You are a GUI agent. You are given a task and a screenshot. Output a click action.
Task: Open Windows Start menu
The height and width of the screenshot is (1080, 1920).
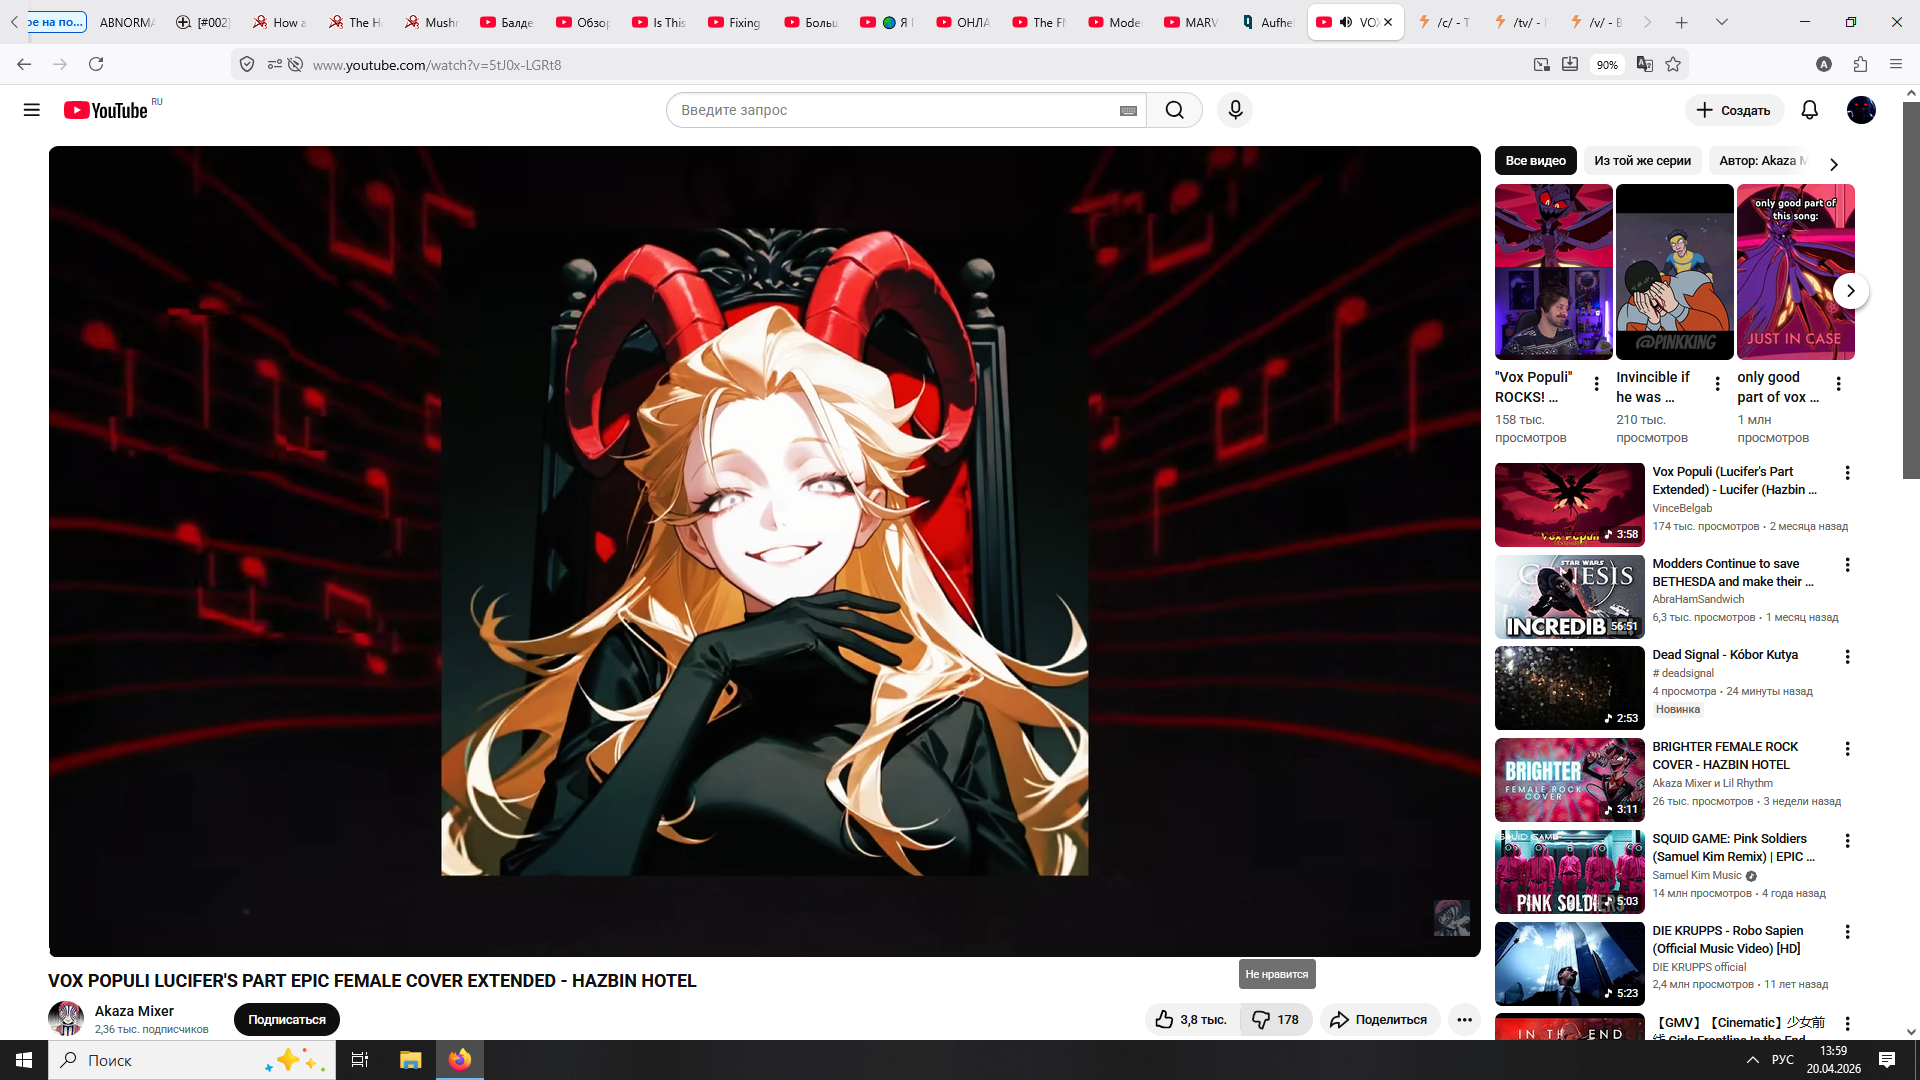[24, 1060]
